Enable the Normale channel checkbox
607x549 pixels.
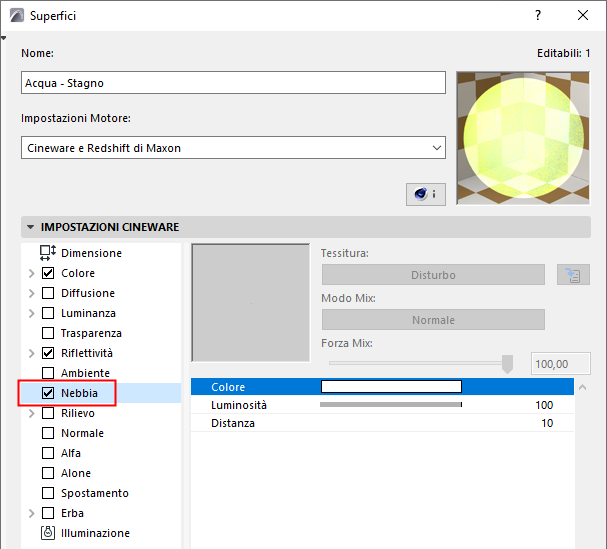pyautogui.click(x=48, y=433)
